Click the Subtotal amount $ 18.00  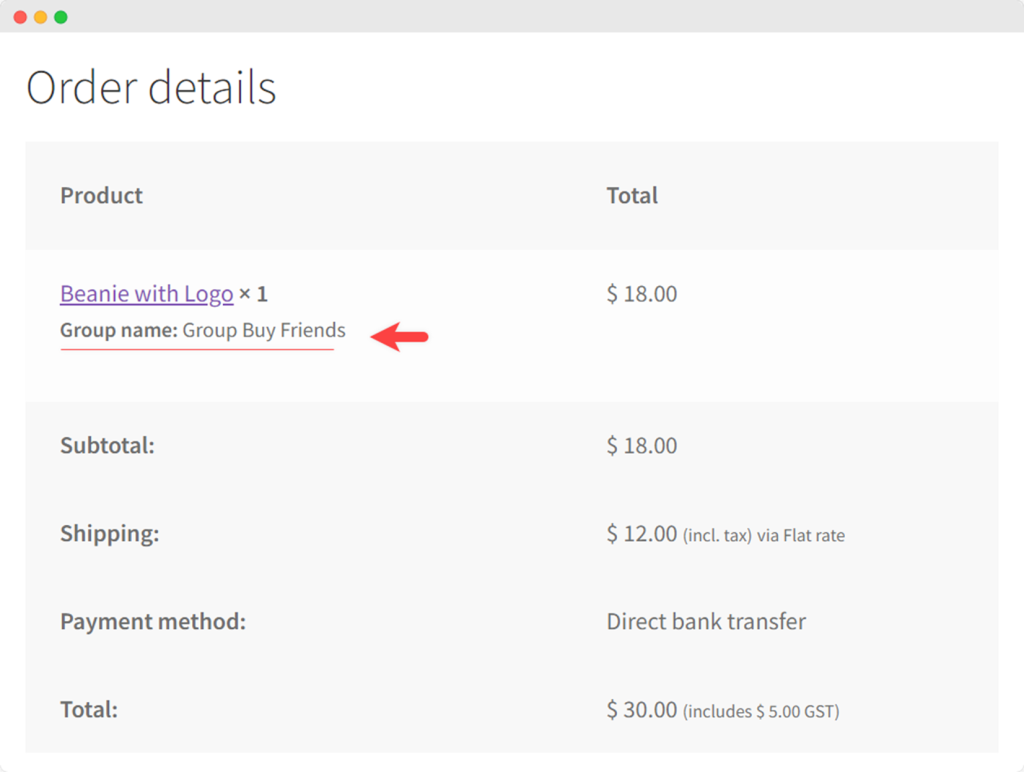point(641,446)
